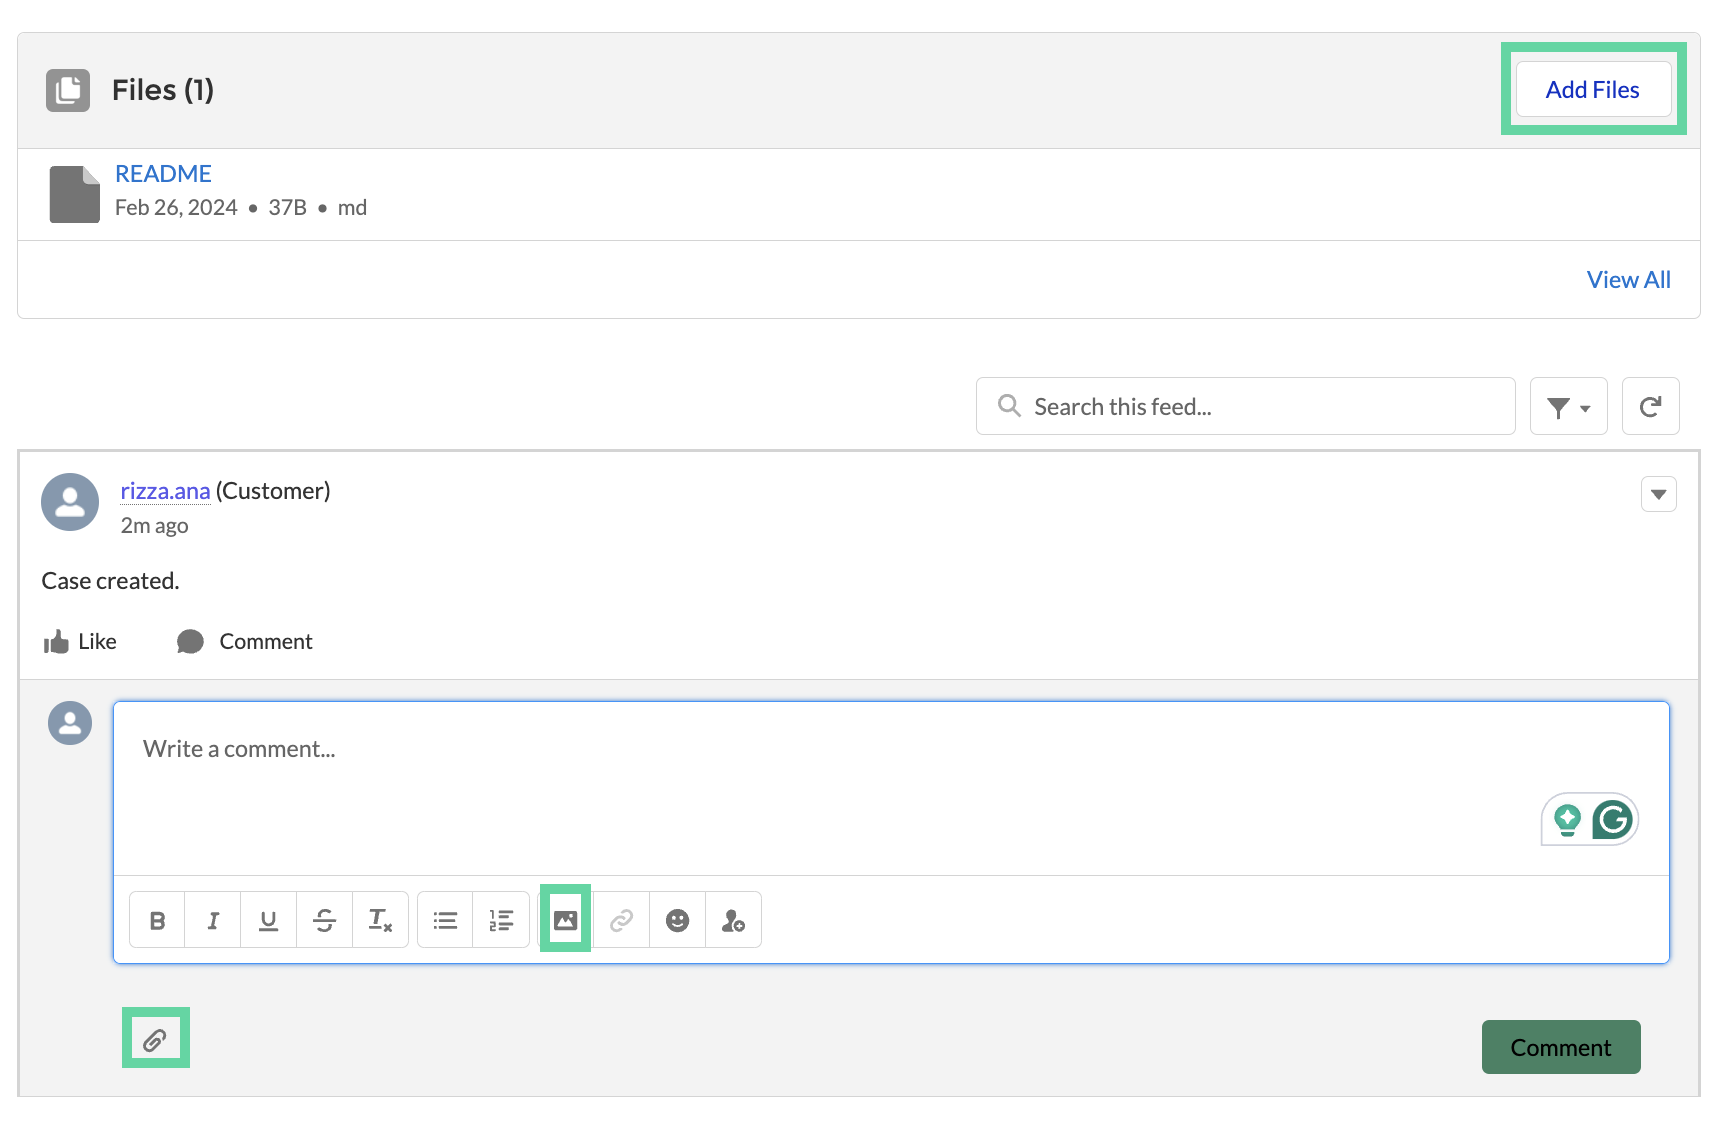Open the emoji picker
Image resolution: width=1724 pixels, height=1122 pixels.
point(677,919)
